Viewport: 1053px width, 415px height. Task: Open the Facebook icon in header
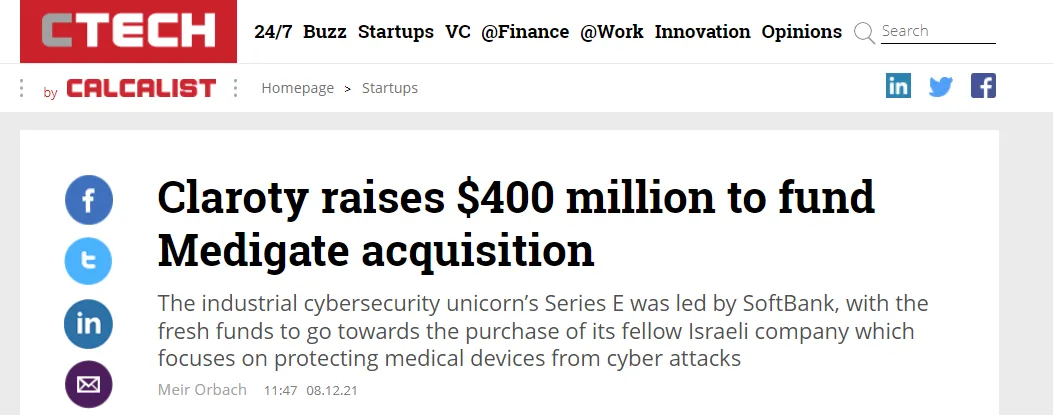[x=983, y=87]
